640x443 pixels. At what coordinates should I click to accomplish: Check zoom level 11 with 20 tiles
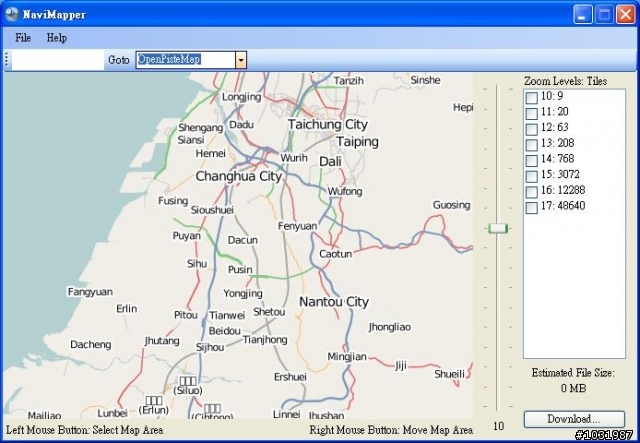[531, 113]
